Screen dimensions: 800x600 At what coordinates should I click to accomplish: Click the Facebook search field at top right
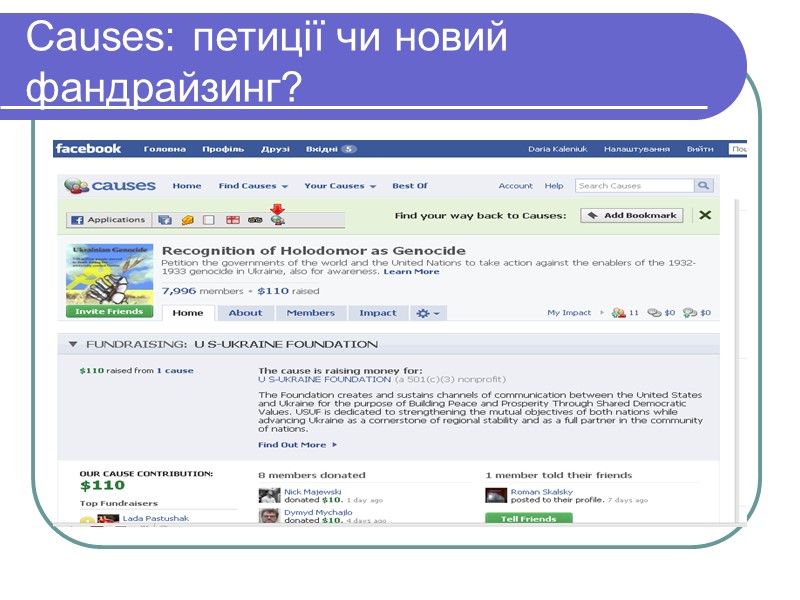pyautogui.click(x=738, y=149)
